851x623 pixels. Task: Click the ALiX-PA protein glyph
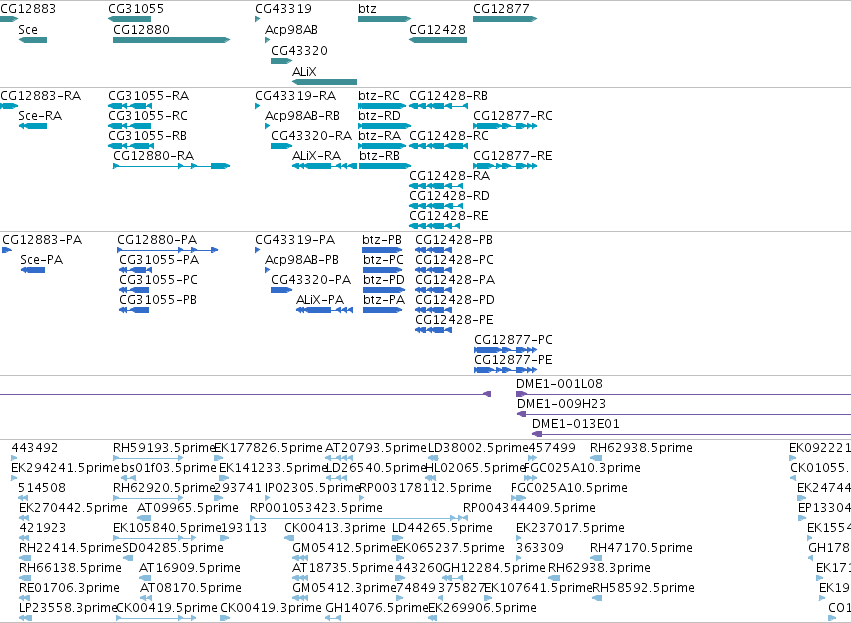pyautogui.click(x=325, y=310)
